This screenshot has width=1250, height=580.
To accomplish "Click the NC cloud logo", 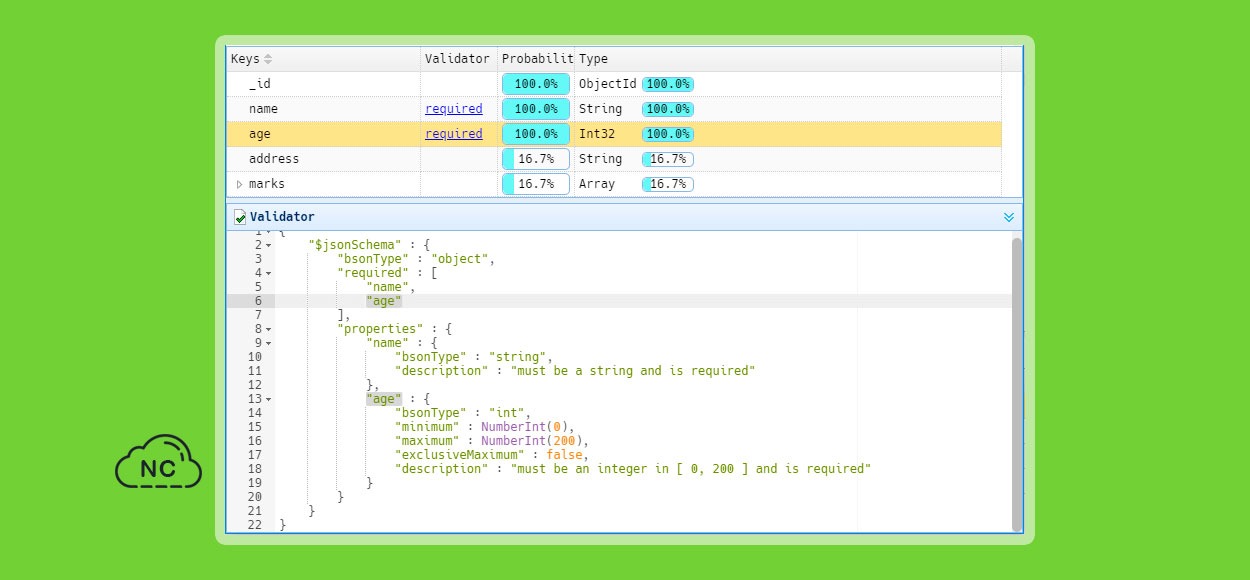I will click(x=158, y=462).
